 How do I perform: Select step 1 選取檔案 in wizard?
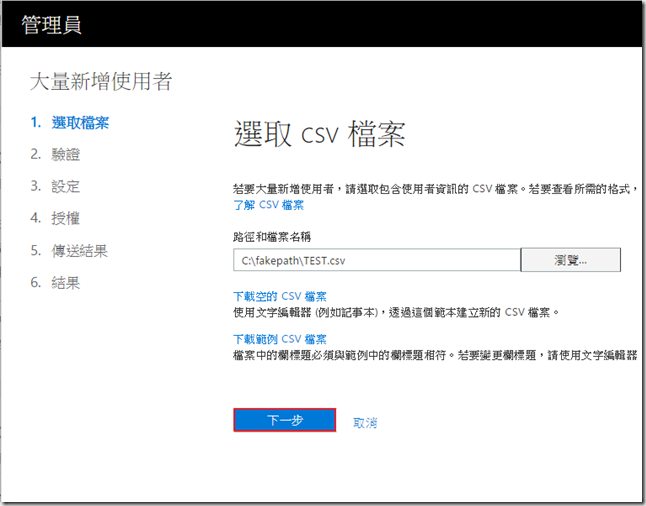[x=80, y=123]
